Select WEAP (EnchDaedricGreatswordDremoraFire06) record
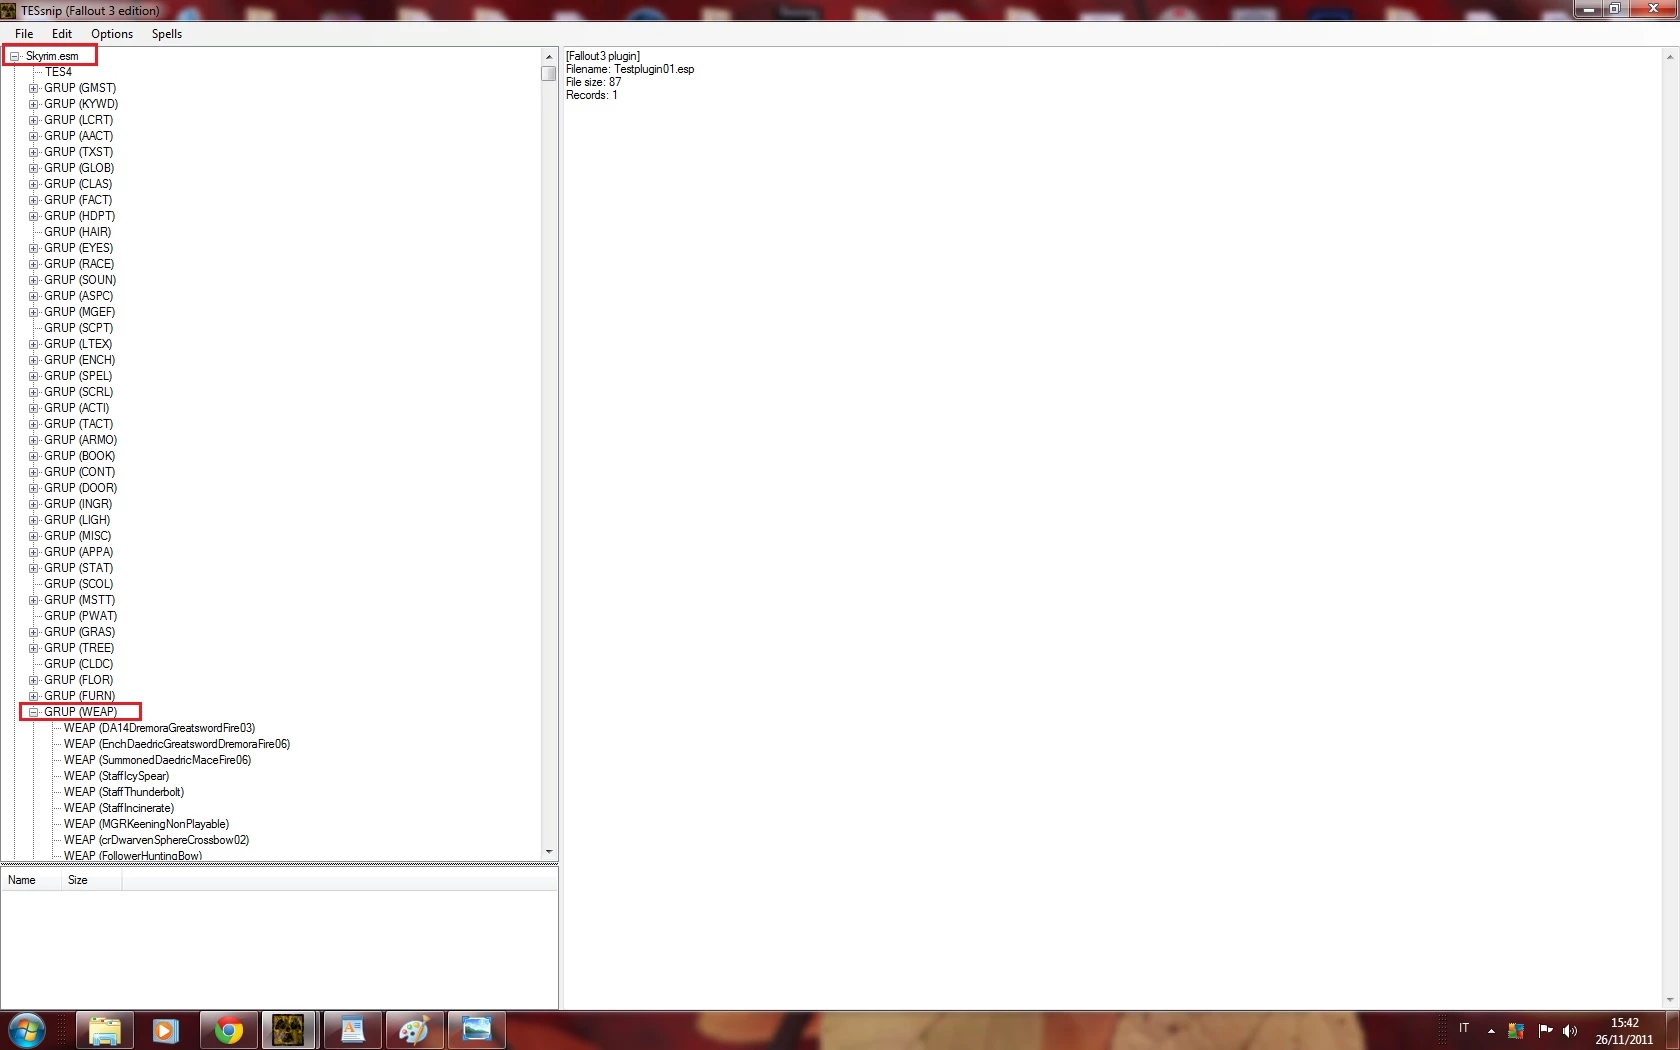This screenshot has width=1680, height=1050. (x=177, y=744)
